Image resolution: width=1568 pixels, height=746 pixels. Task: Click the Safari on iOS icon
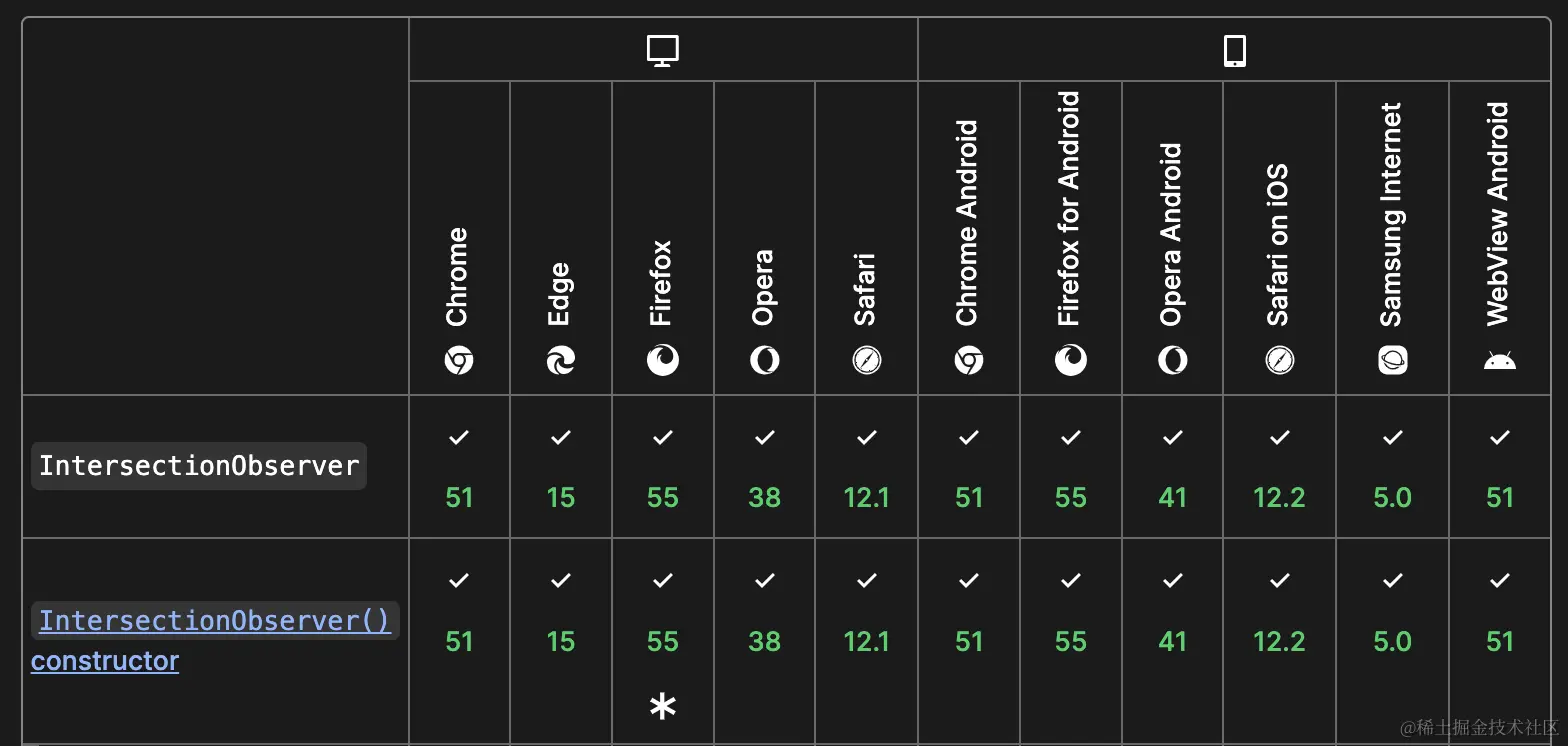[1279, 360]
